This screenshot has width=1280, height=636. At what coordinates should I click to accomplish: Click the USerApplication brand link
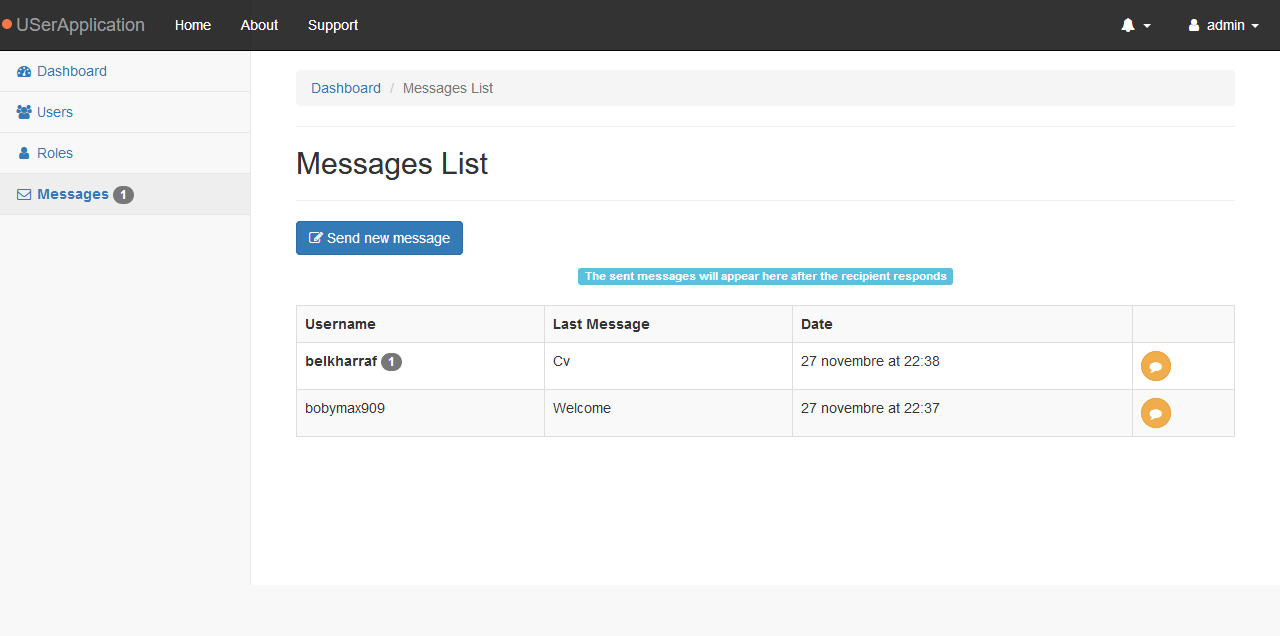point(80,25)
